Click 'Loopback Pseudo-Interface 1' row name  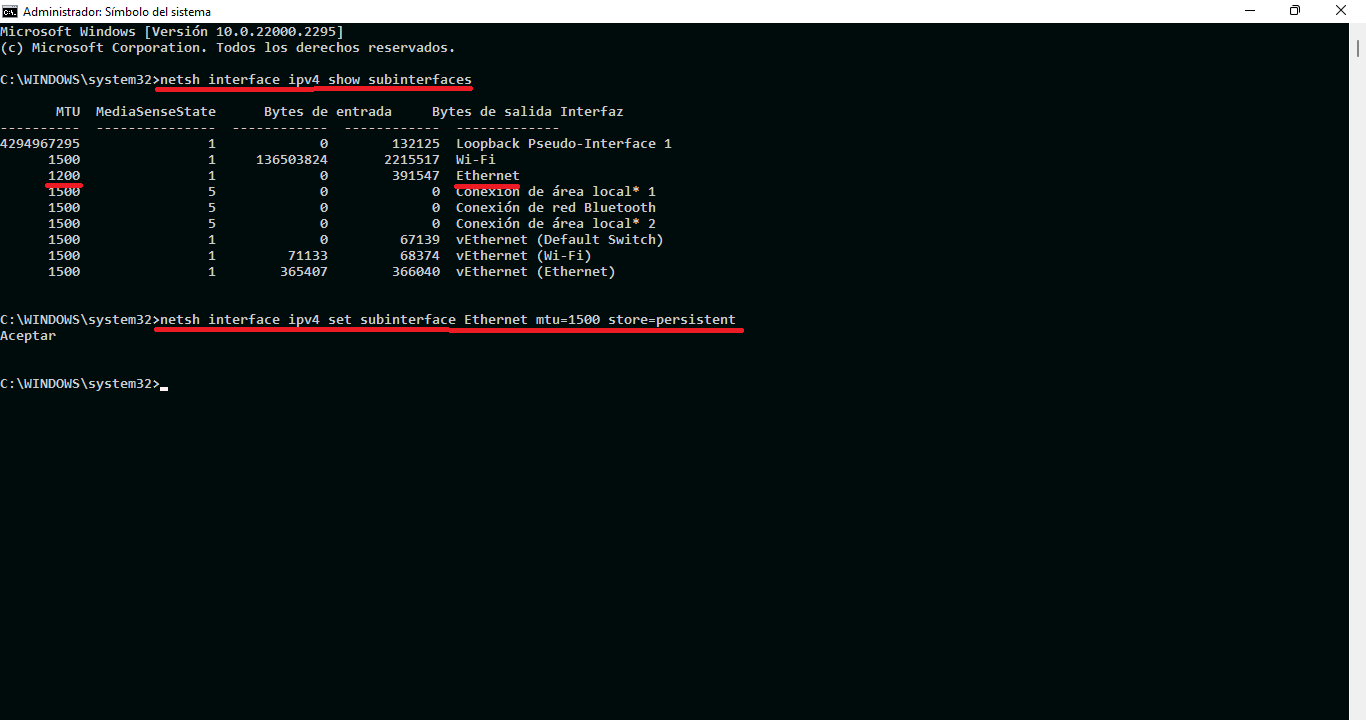564,143
